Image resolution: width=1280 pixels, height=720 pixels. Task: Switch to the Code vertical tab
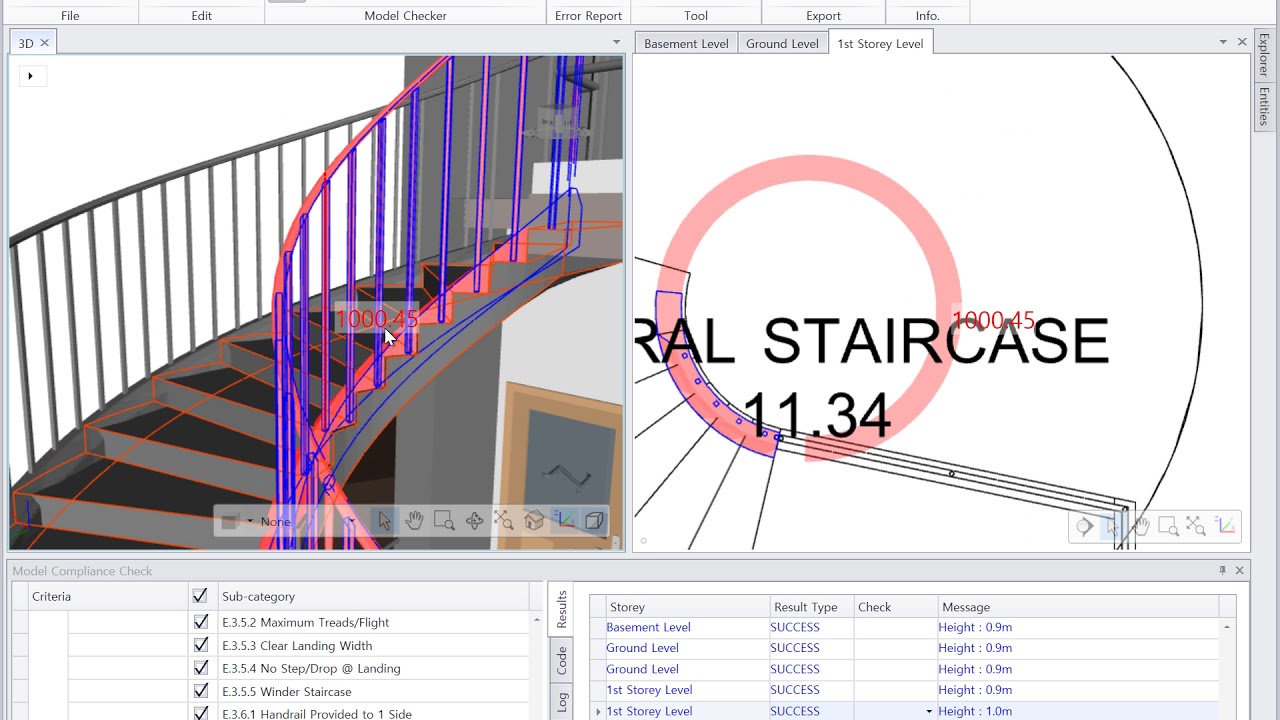(x=562, y=660)
